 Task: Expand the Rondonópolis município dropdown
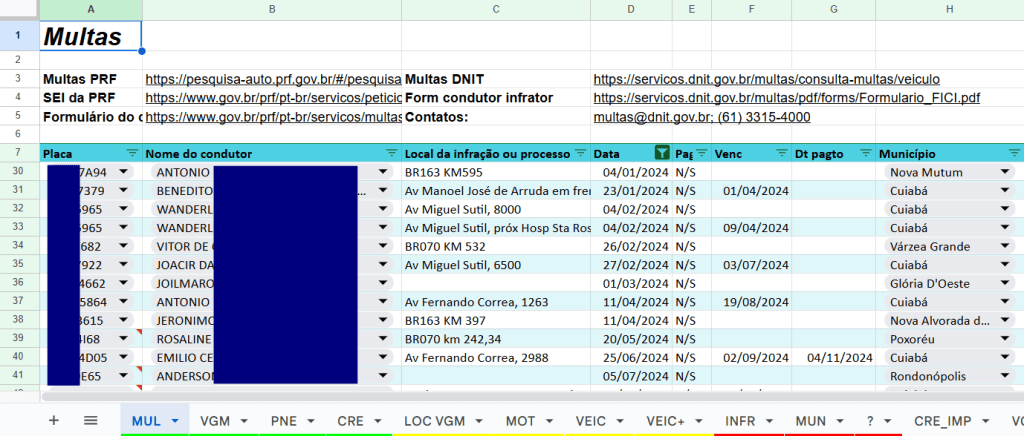(x=1004, y=376)
